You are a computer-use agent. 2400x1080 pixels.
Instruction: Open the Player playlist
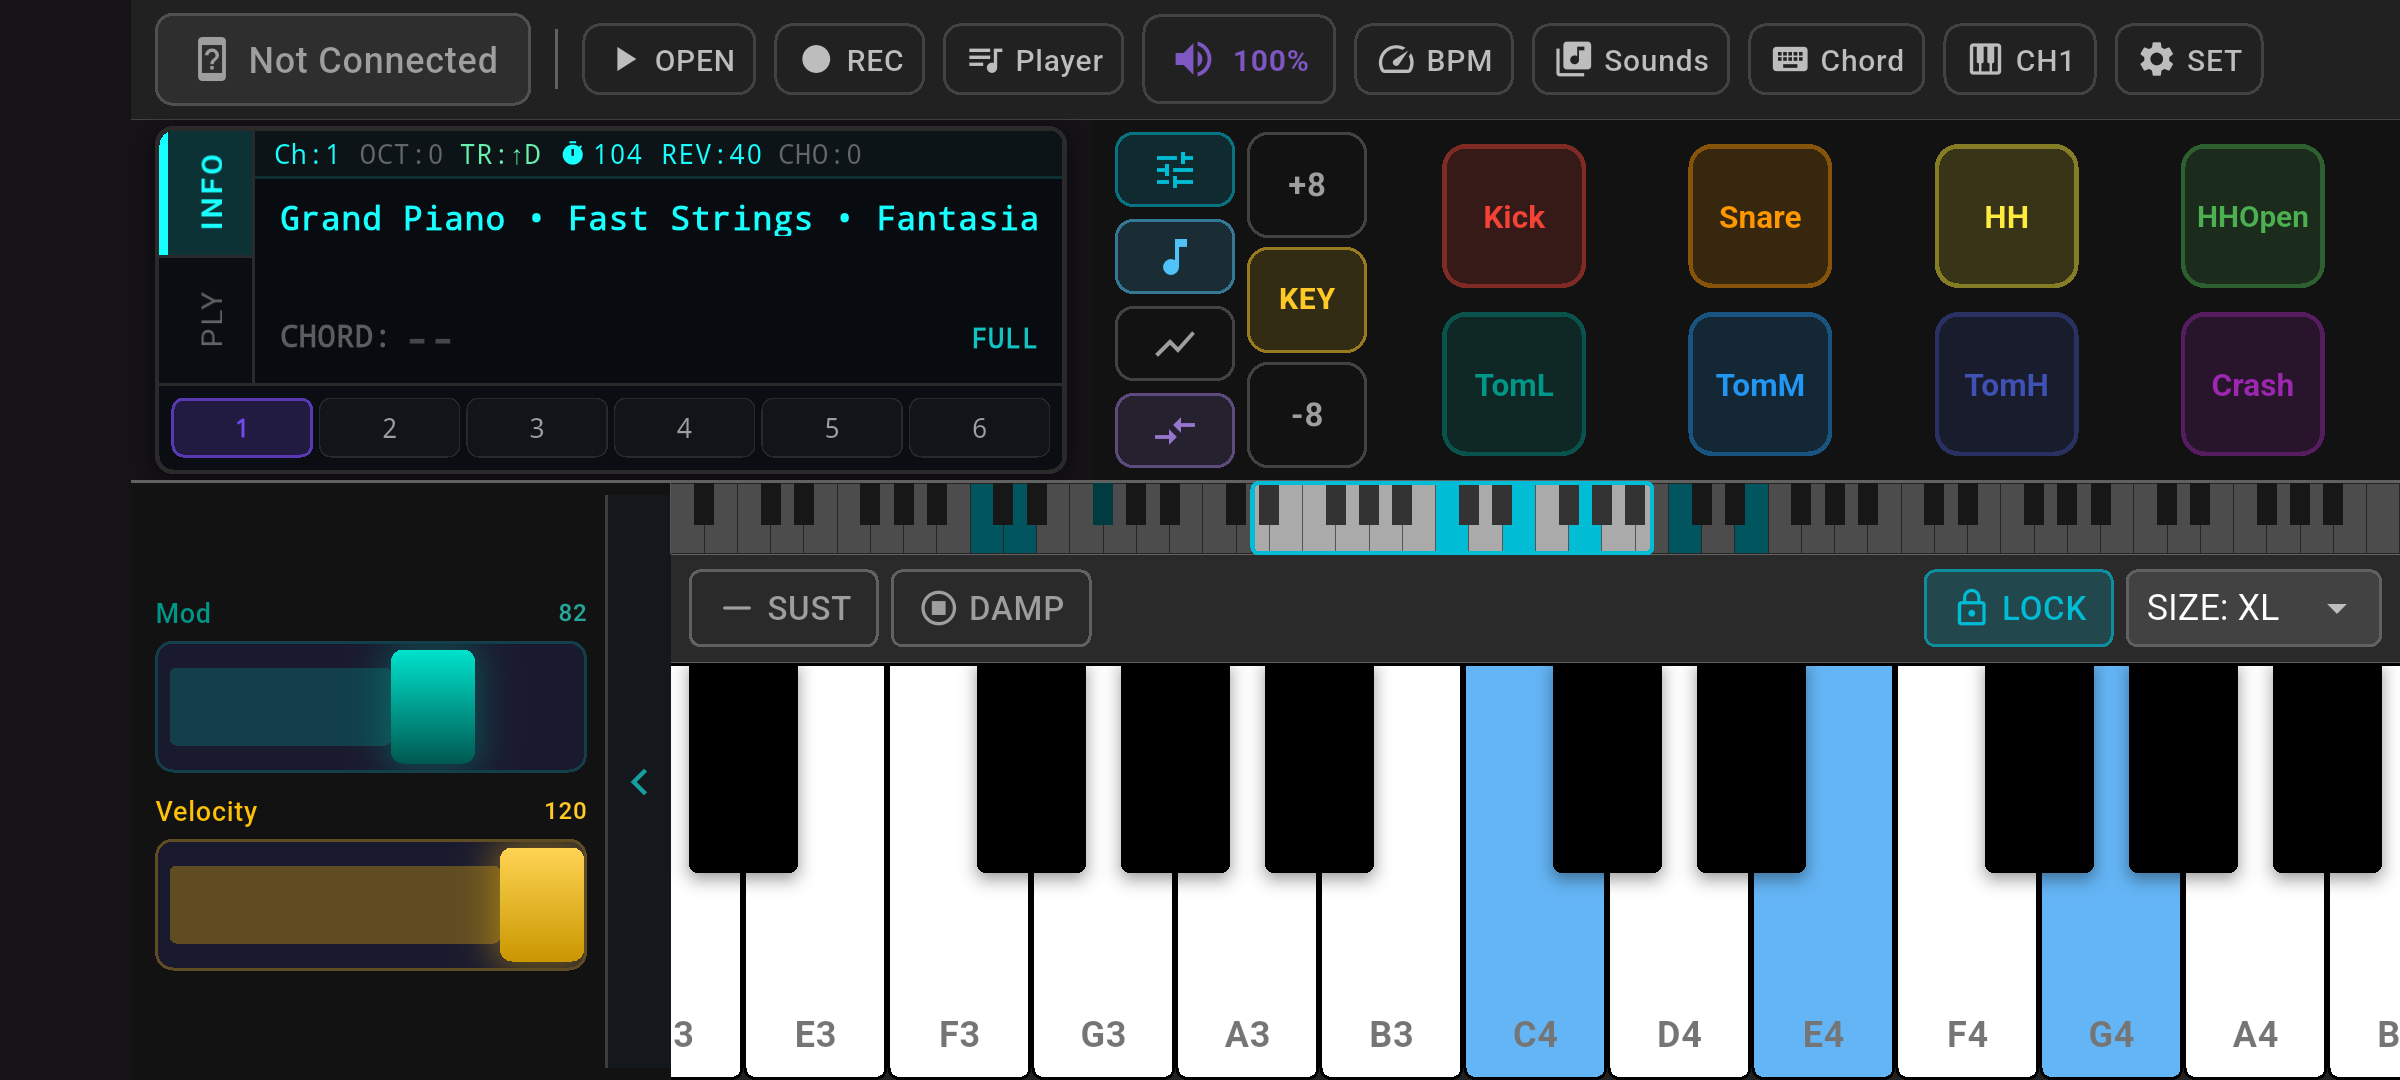(x=1034, y=60)
